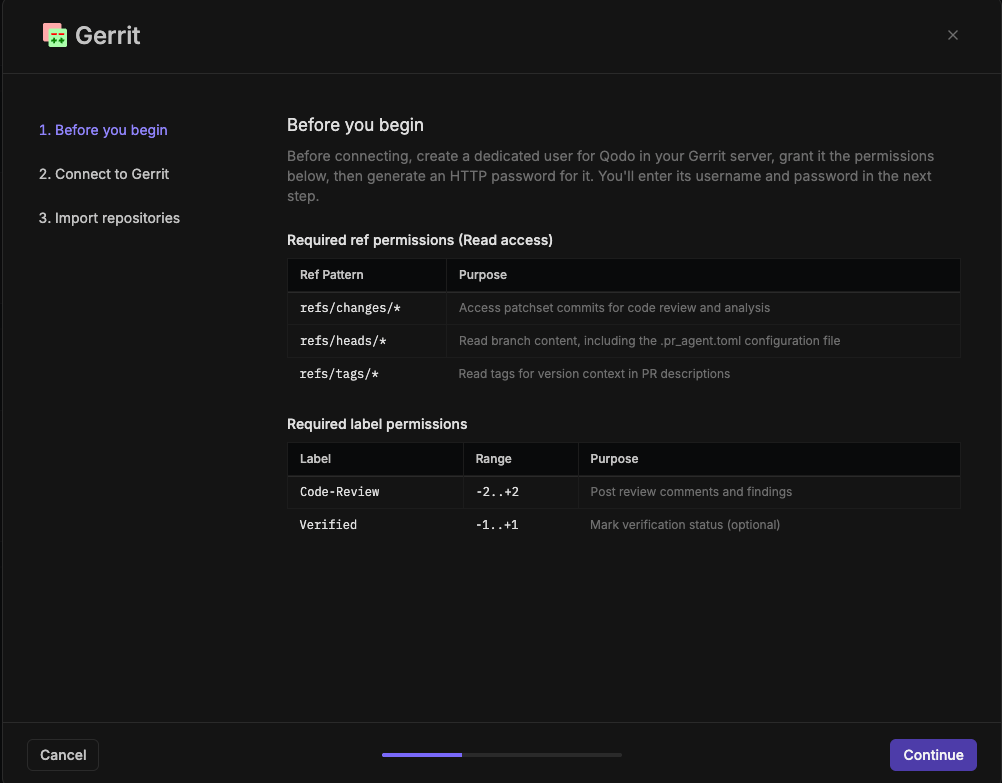Go to 'Connect to Gerrit' step

pyautogui.click(x=104, y=174)
